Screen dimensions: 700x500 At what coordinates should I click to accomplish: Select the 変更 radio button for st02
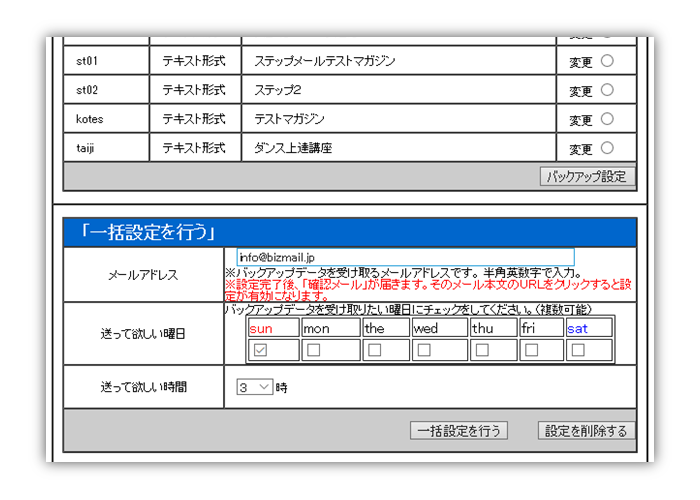(607, 90)
